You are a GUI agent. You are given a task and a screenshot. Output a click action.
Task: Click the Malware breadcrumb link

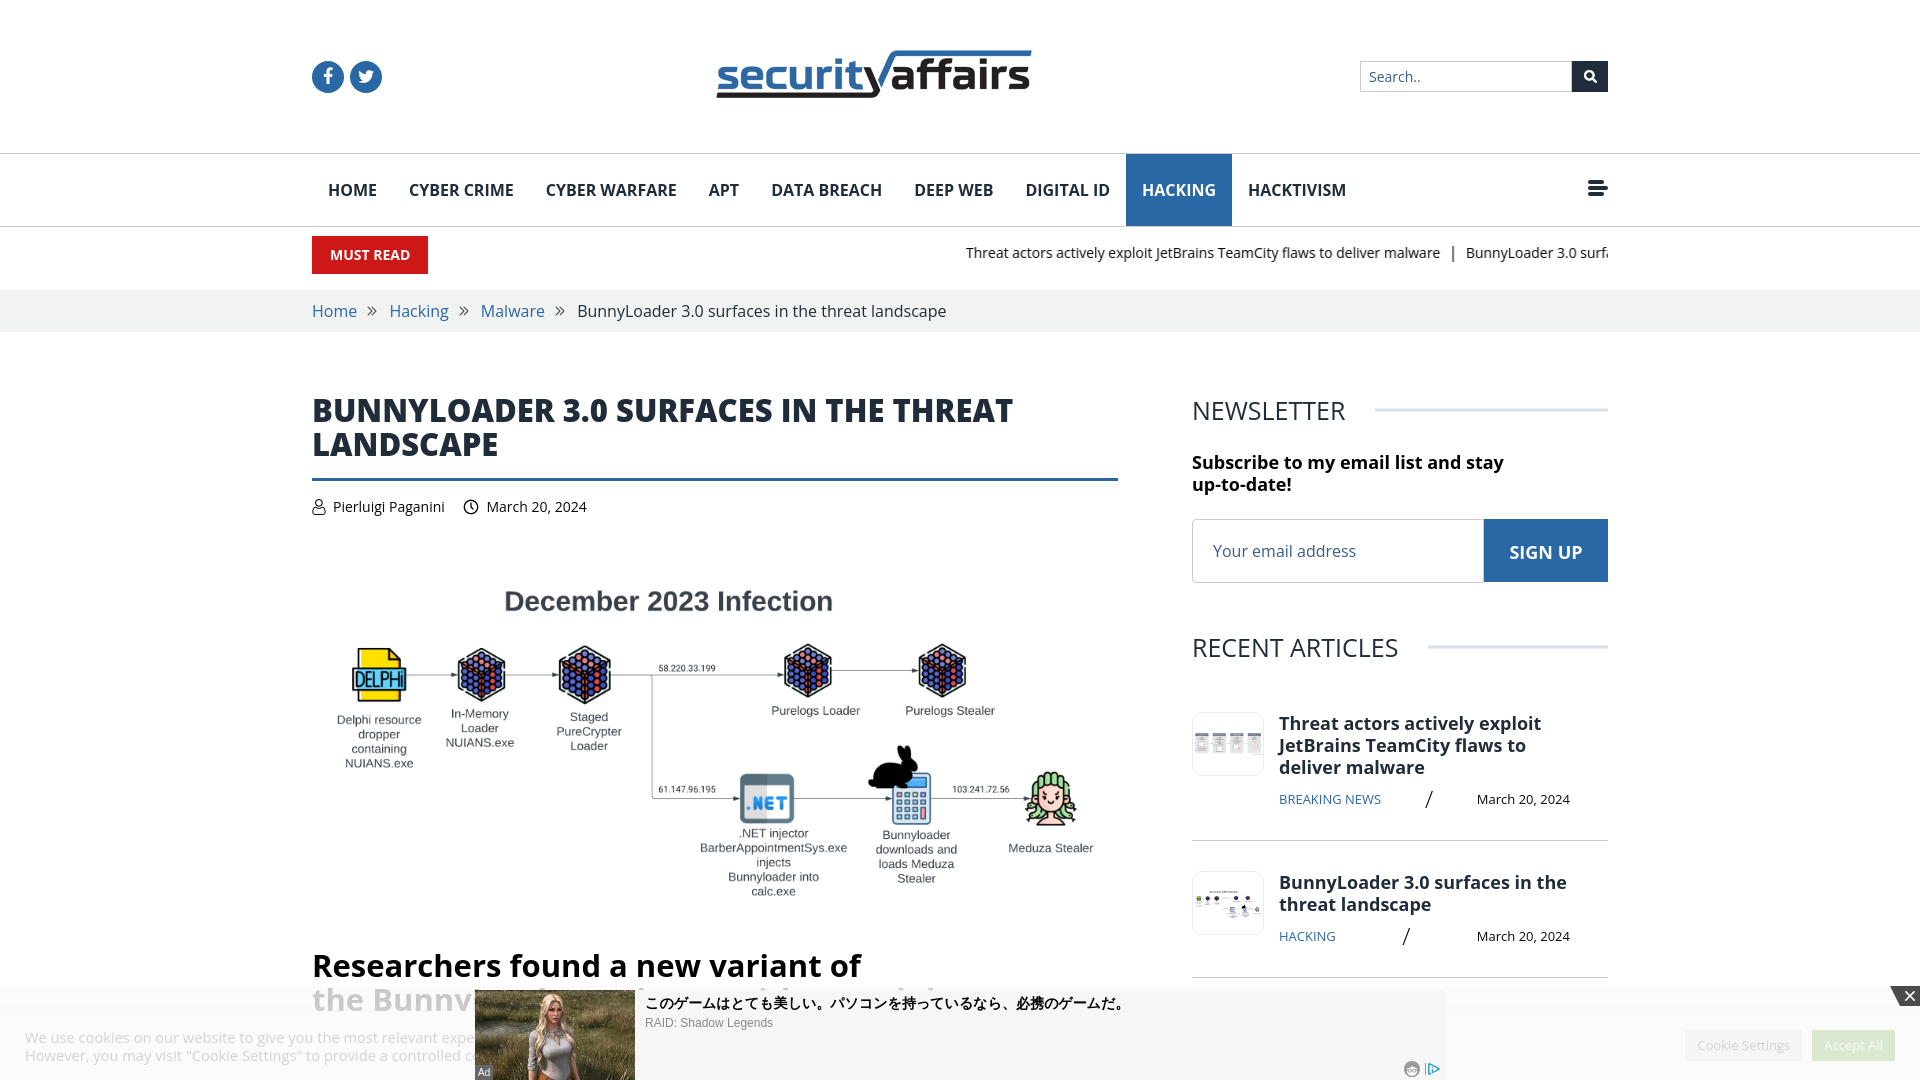coord(512,311)
